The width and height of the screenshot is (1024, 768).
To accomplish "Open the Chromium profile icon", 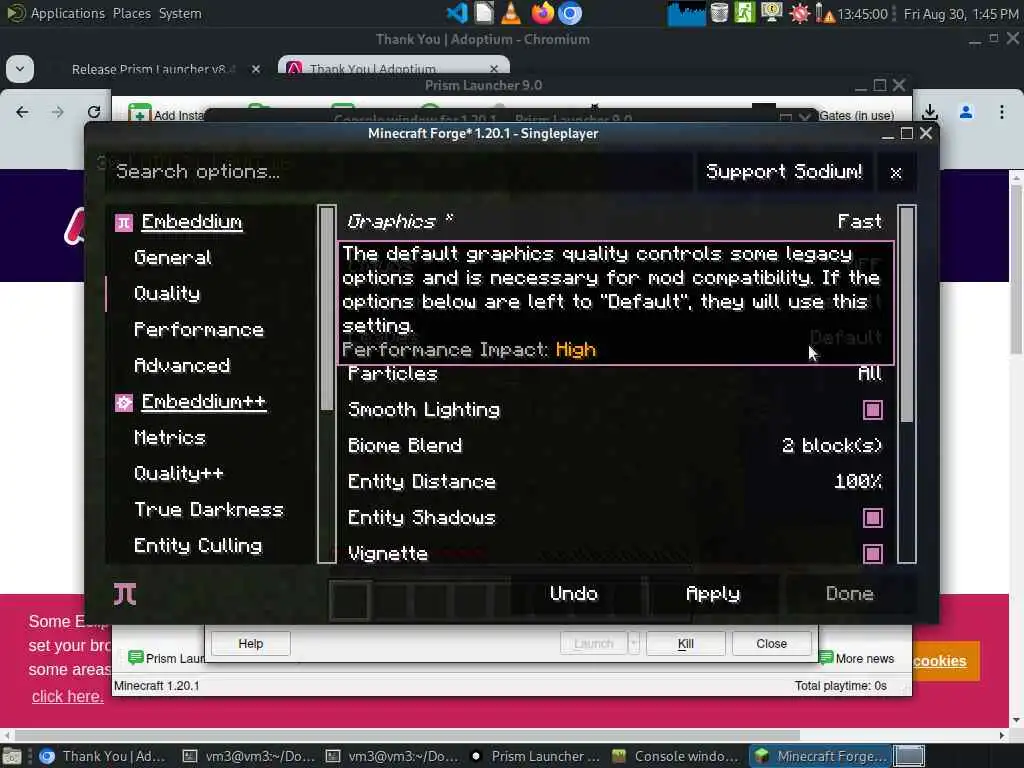I will [966, 112].
